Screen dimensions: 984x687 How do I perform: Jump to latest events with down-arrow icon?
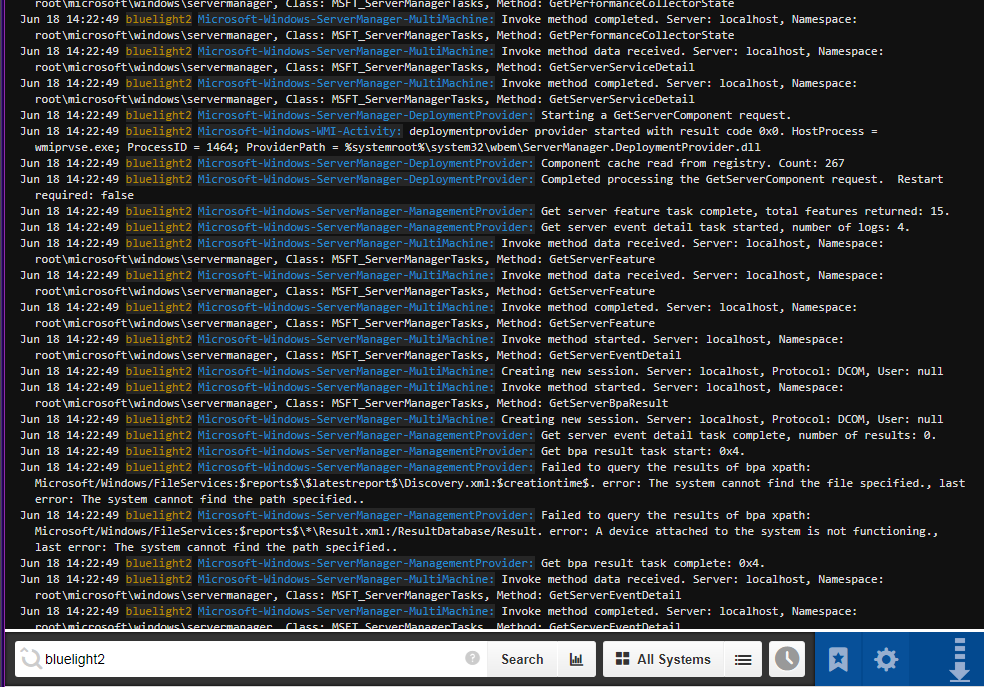point(960,659)
